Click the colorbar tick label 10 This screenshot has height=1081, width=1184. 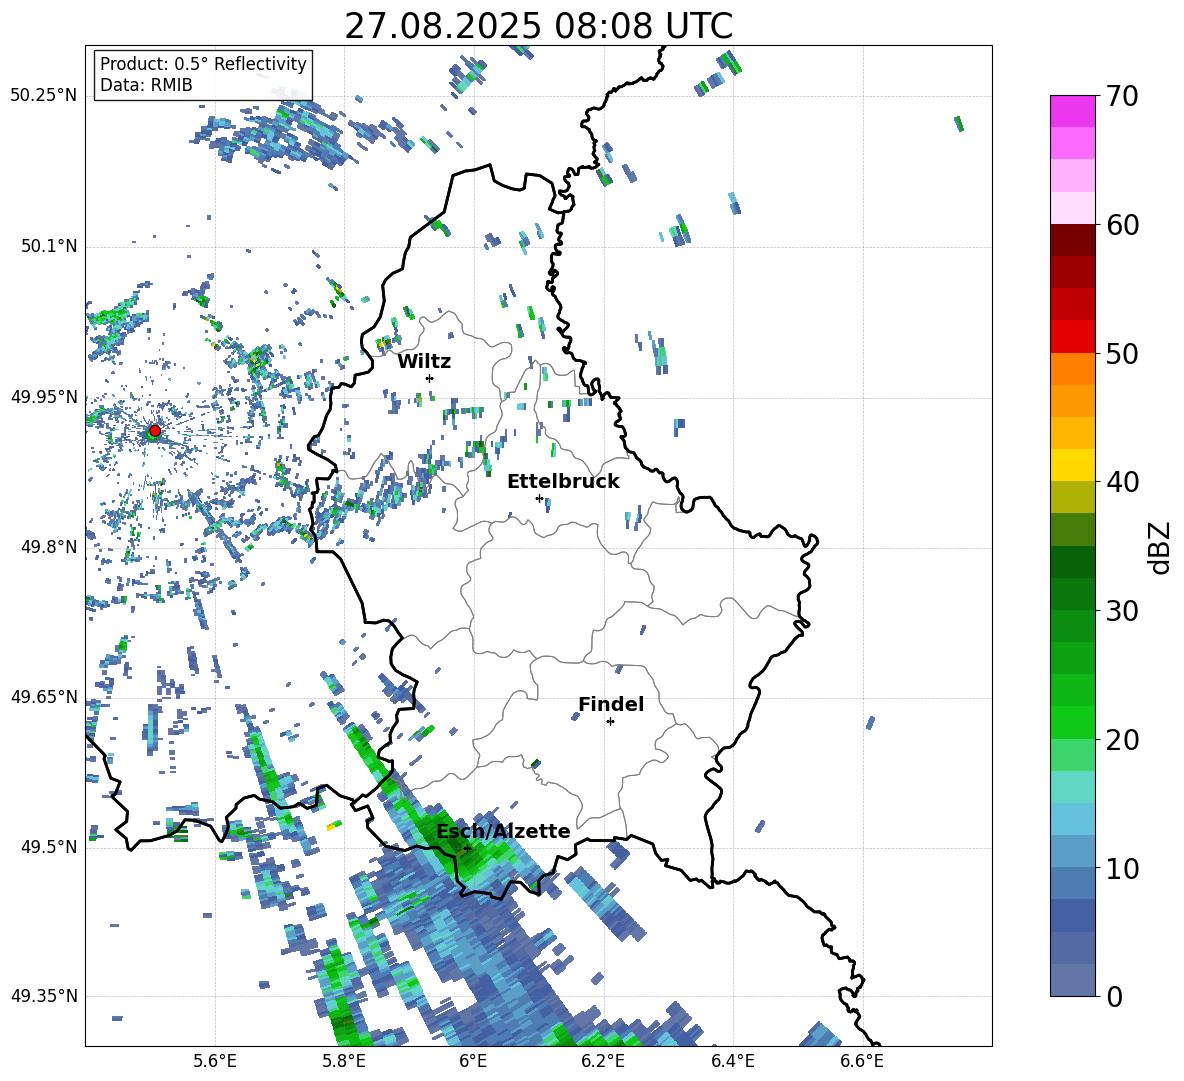1122,868
